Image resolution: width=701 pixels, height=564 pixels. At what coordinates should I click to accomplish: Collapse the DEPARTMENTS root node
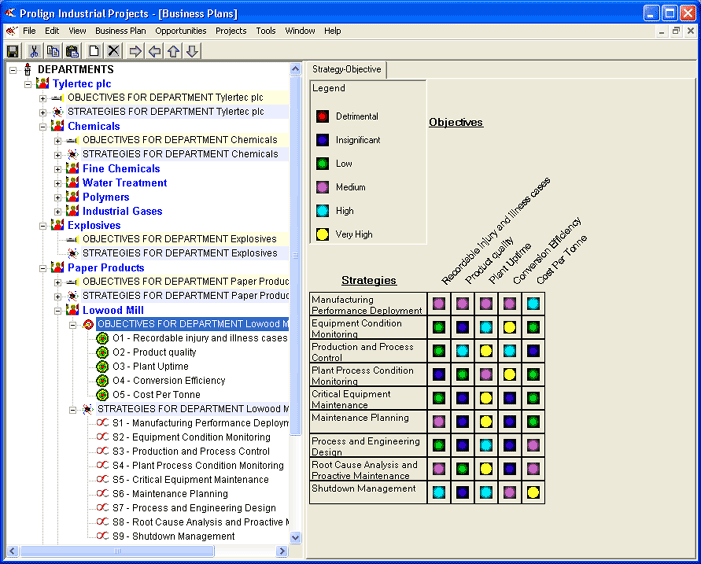tap(13, 70)
